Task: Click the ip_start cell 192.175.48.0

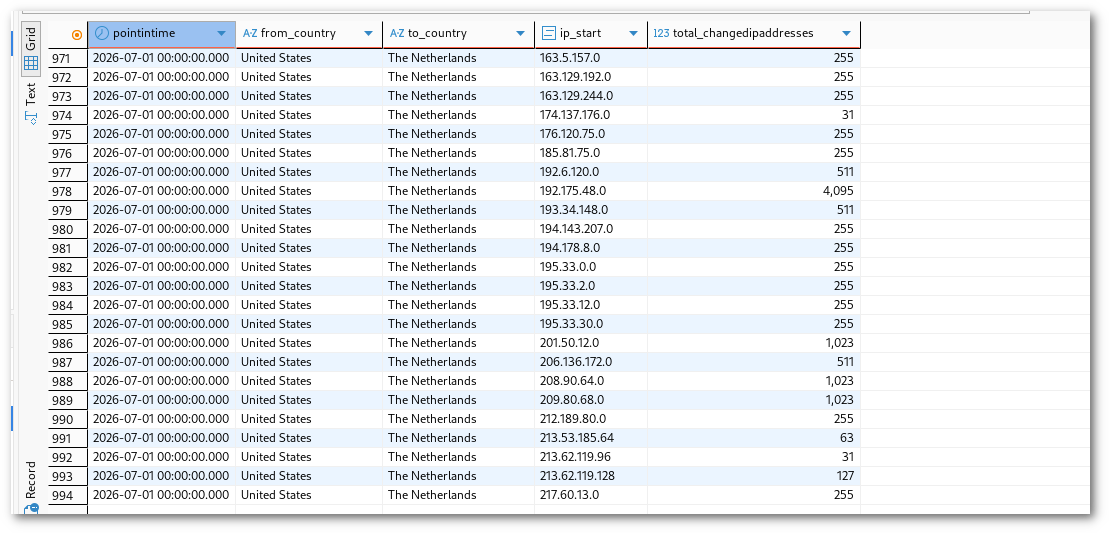Action: coord(591,191)
